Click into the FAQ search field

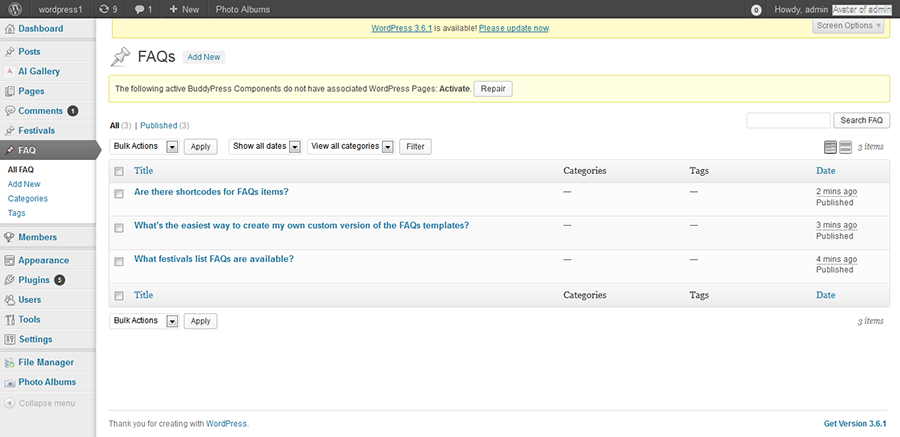[788, 121]
